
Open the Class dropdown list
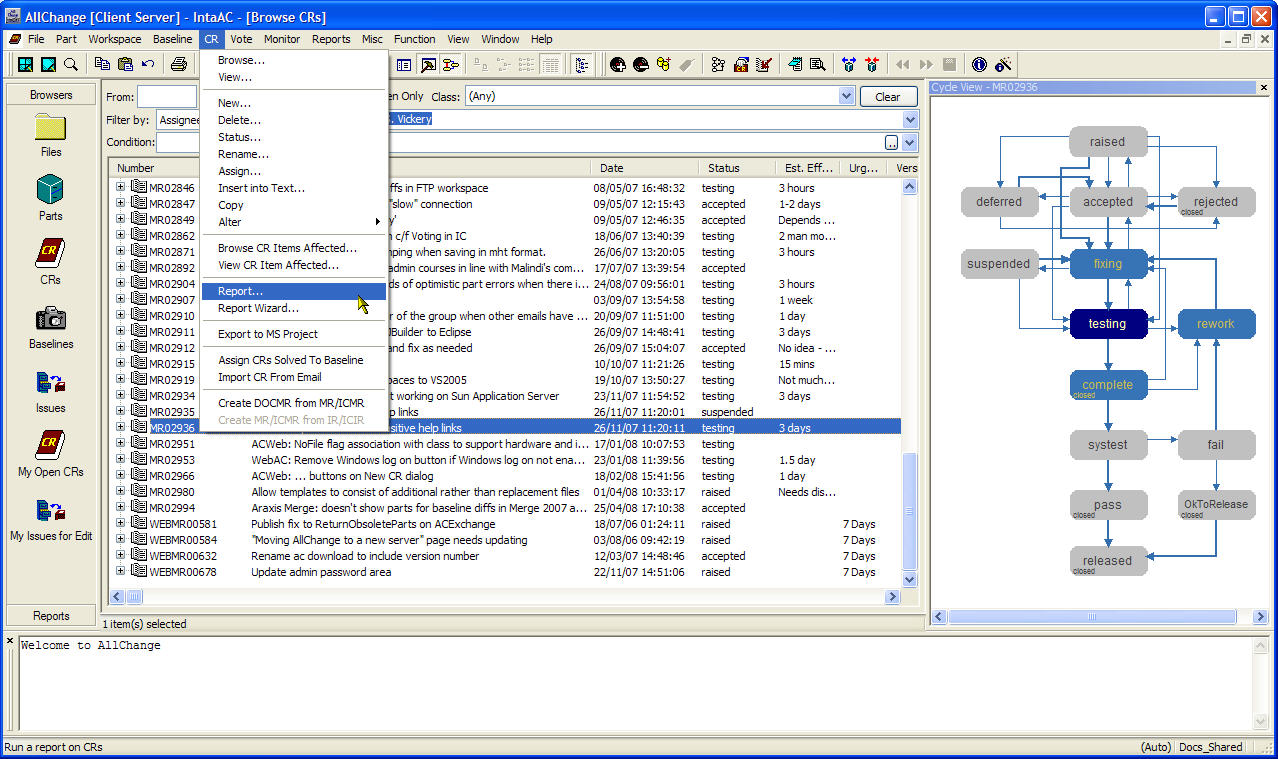point(846,97)
